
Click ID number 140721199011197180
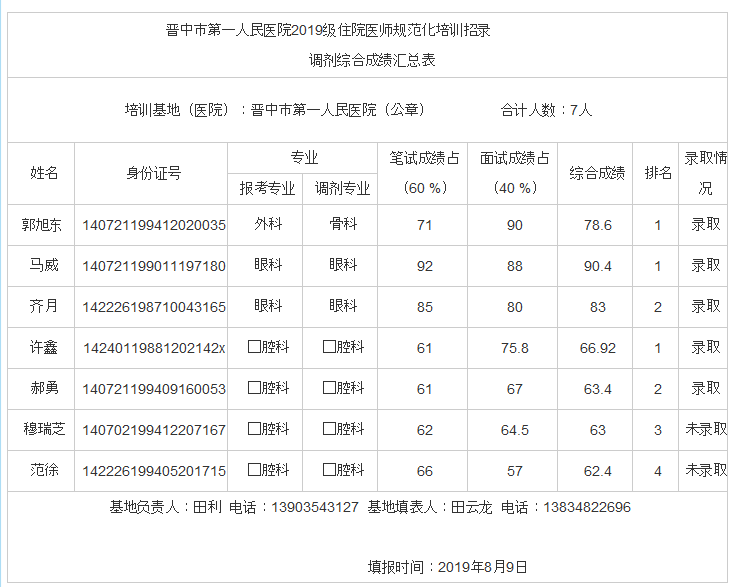154,266
